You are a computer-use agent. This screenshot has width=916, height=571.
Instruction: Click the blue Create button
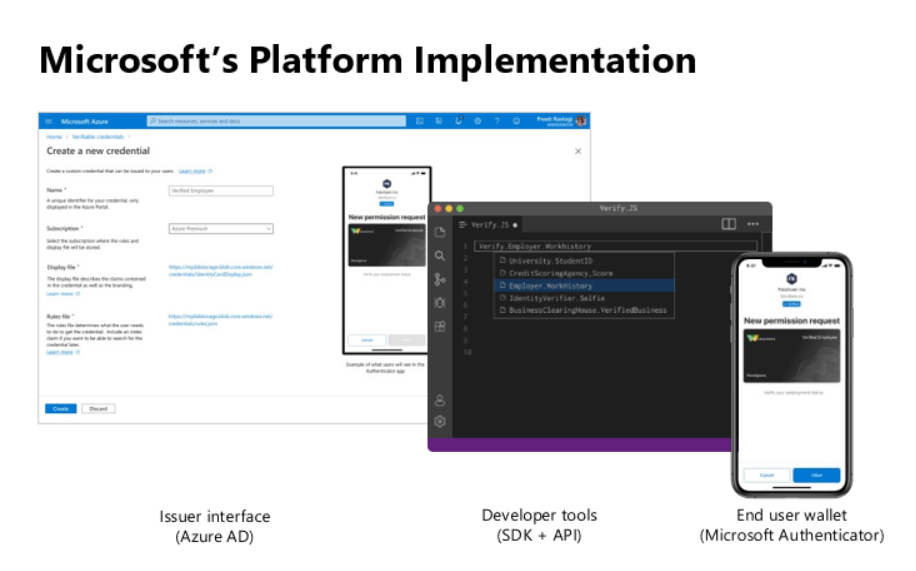(60, 409)
